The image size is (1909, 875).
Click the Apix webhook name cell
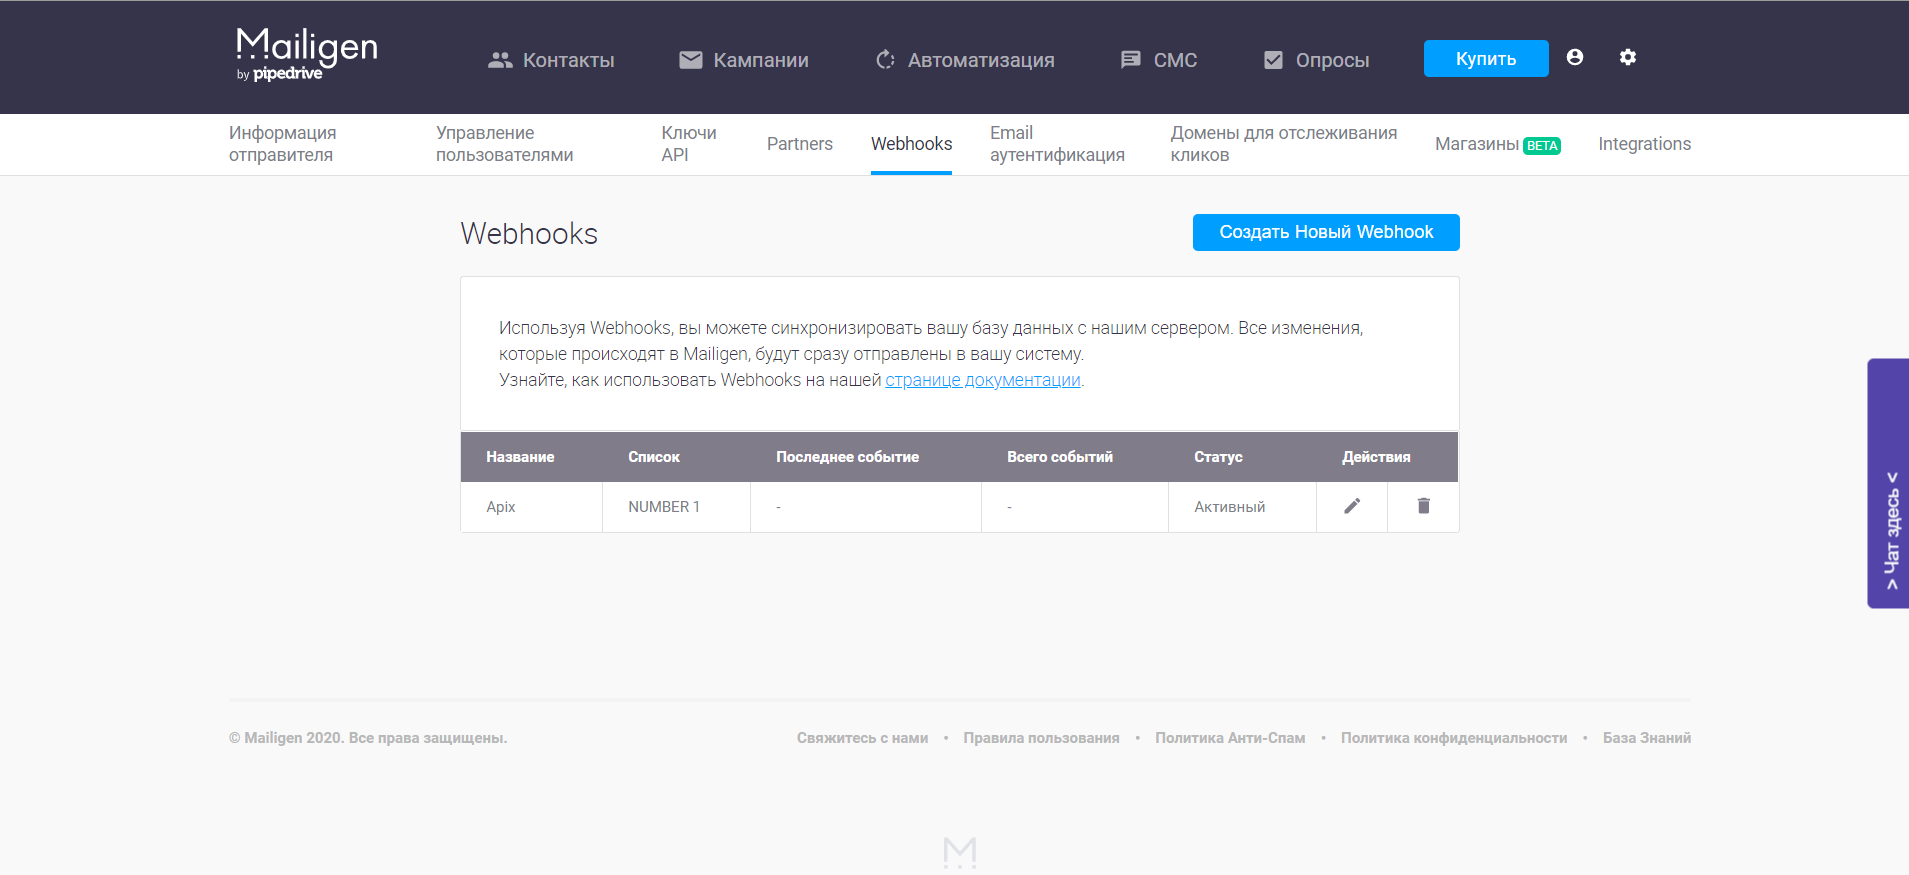pyautogui.click(x=532, y=507)
